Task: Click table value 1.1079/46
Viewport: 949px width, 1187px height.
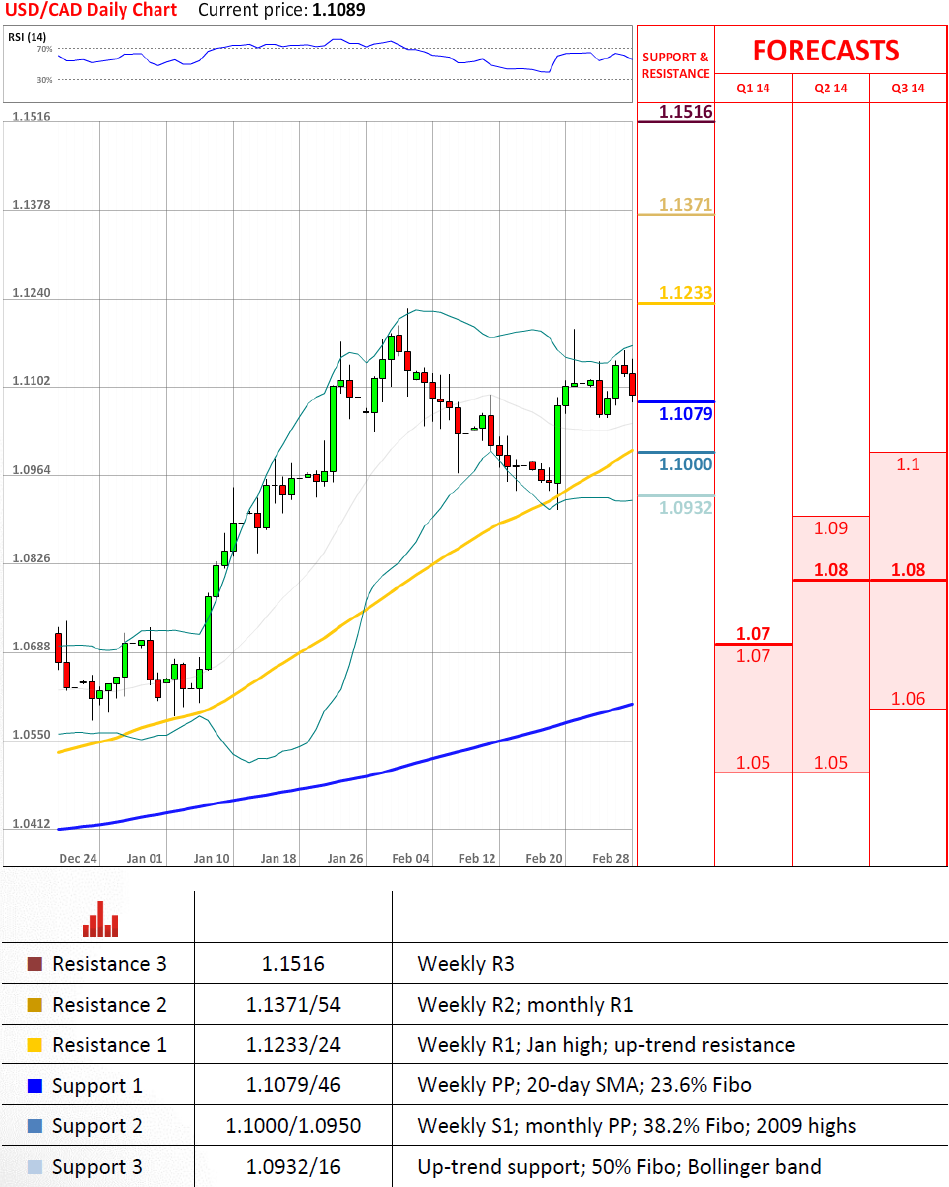Action: 293,1086
